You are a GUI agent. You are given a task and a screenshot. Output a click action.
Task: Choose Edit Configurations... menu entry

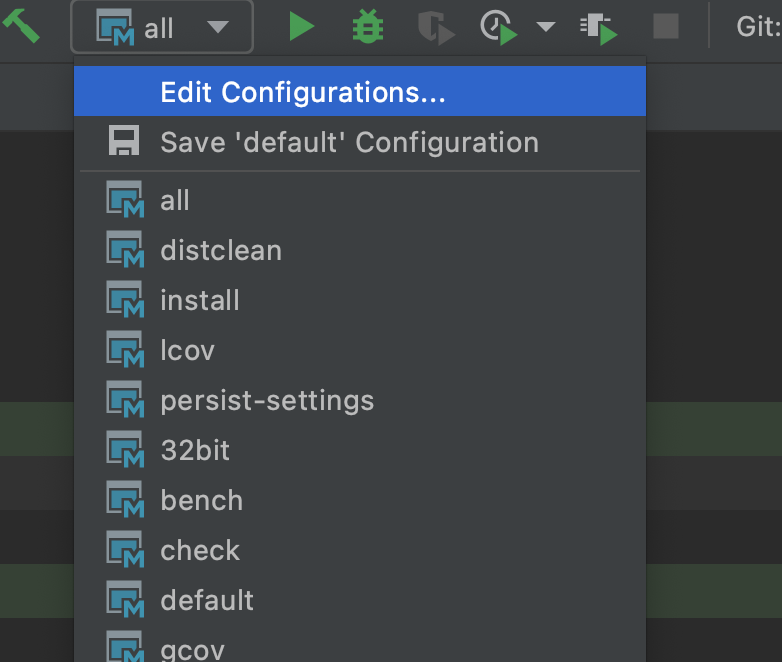click(302, 92)
